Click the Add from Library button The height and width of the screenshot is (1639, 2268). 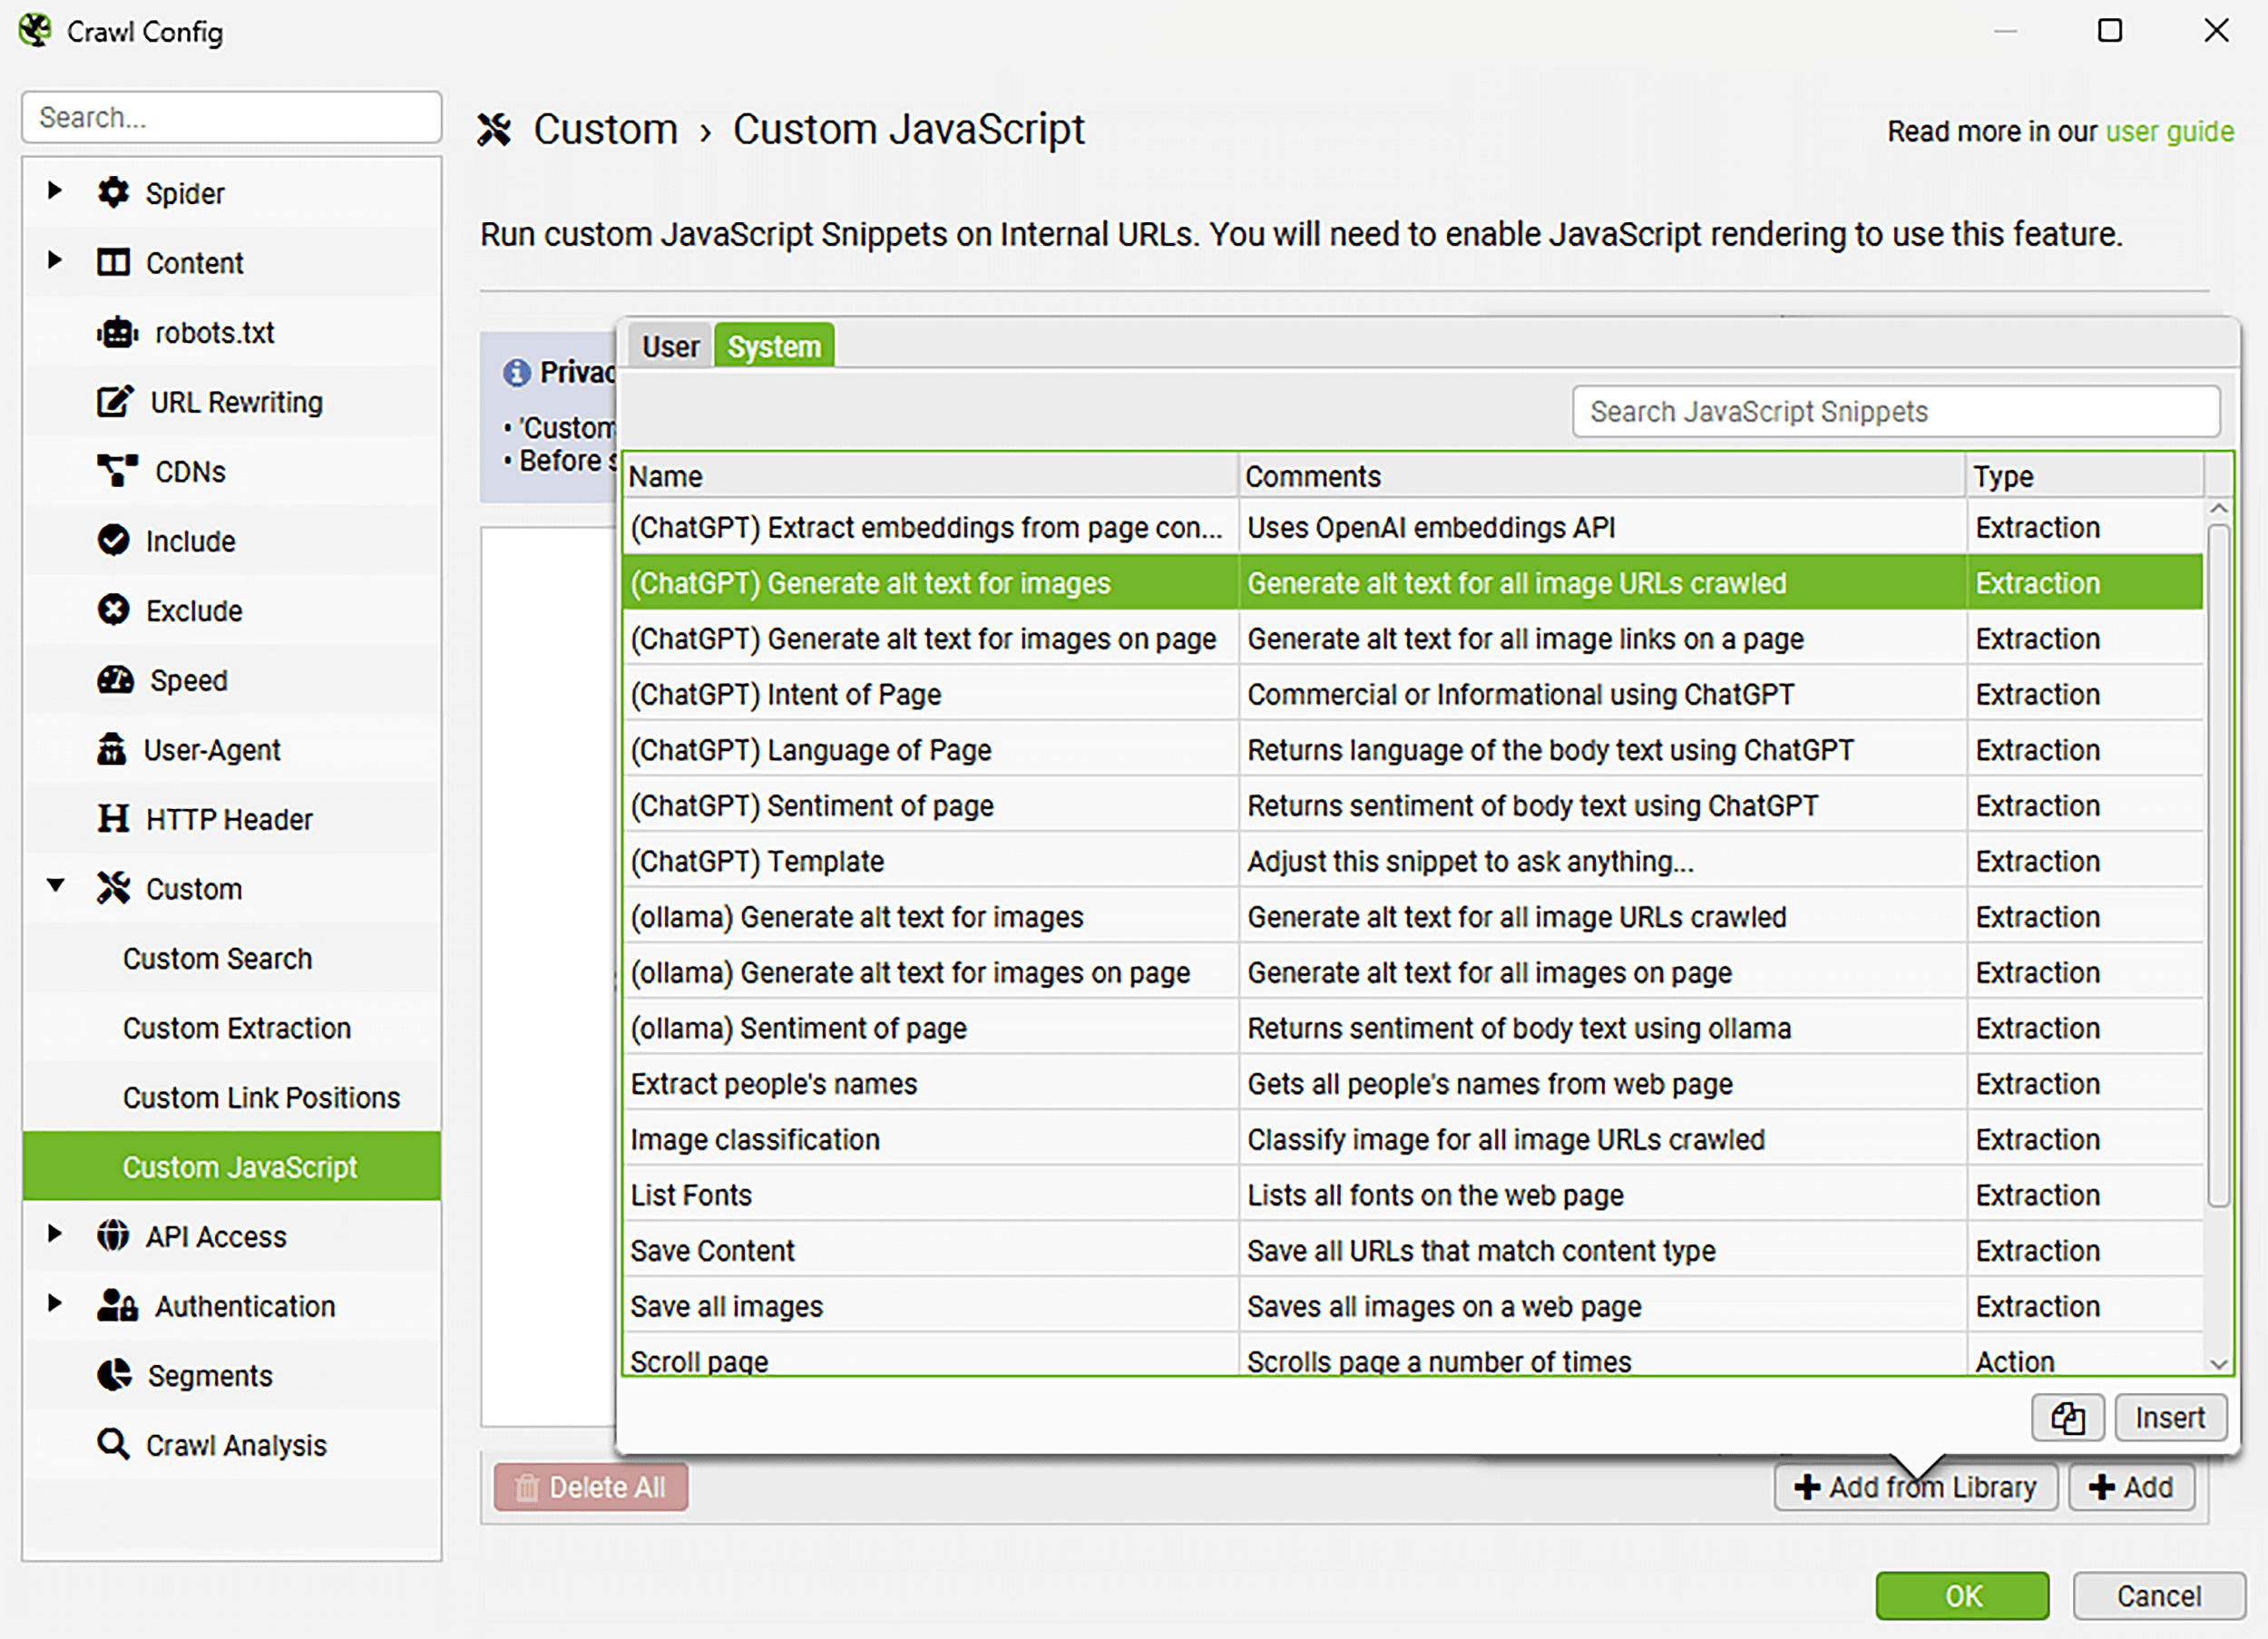click(x=1915, y=1487)
